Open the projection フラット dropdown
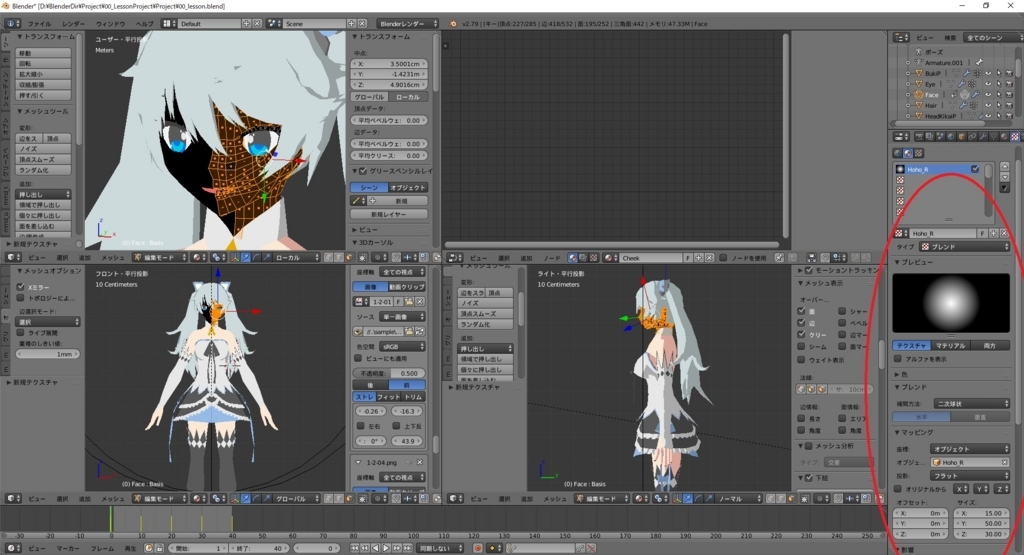This screenshot has width=1024, height=555. coord(970,475)
